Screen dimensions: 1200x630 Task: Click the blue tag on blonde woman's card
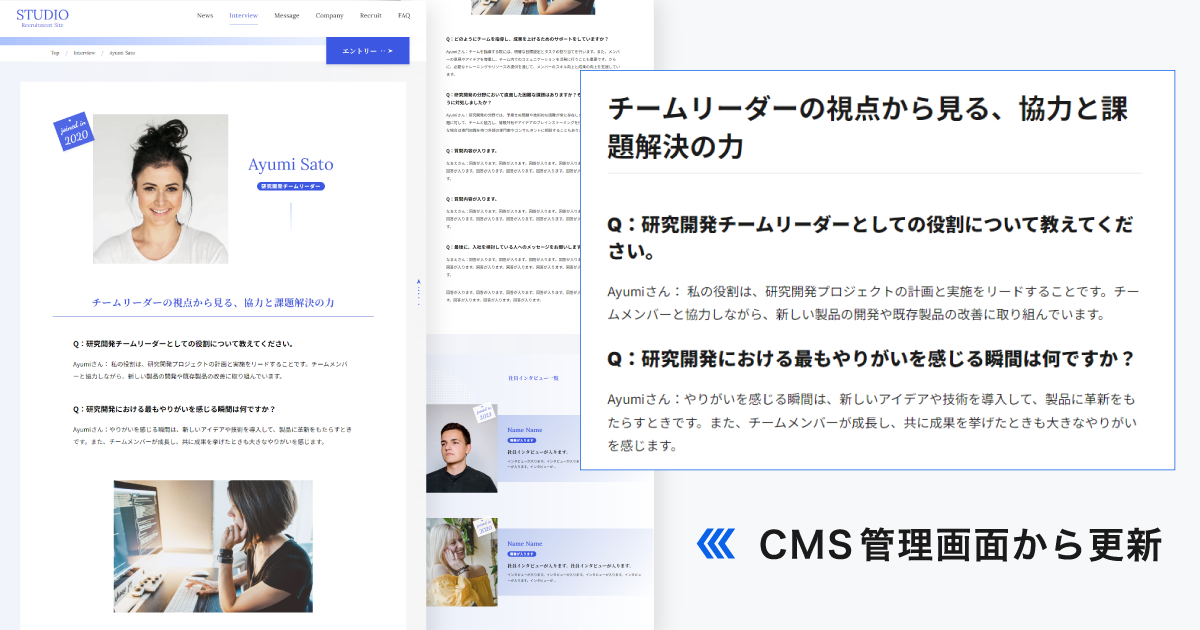pyautogui.click(x=522, y=553)
